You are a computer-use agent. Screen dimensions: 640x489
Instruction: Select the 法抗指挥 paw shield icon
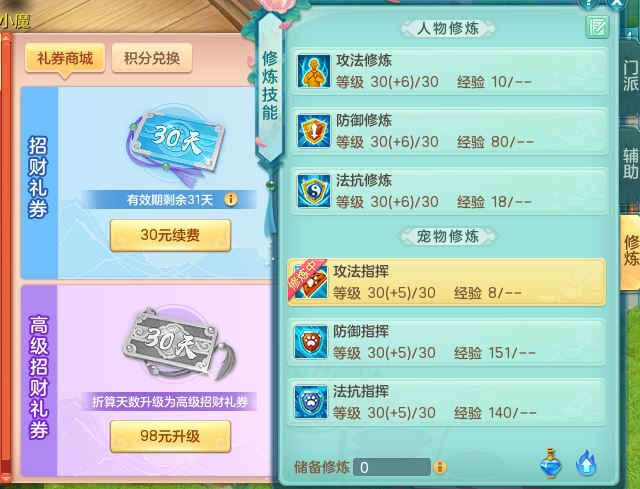(311, 402)
